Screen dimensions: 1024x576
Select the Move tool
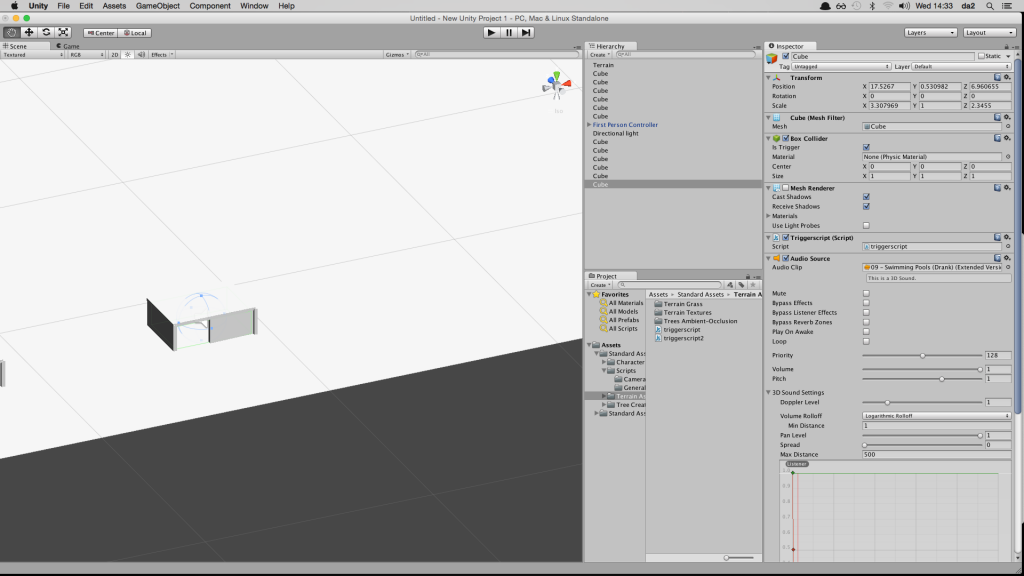(x=27, y=33)
